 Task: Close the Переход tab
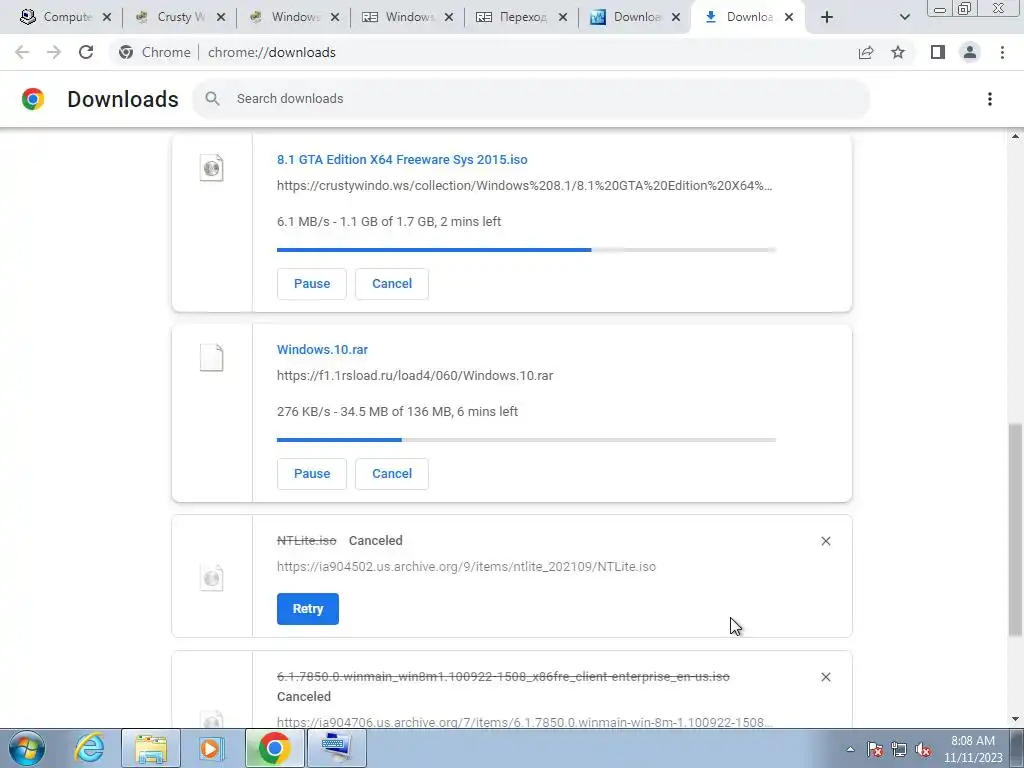pos(563,18)
